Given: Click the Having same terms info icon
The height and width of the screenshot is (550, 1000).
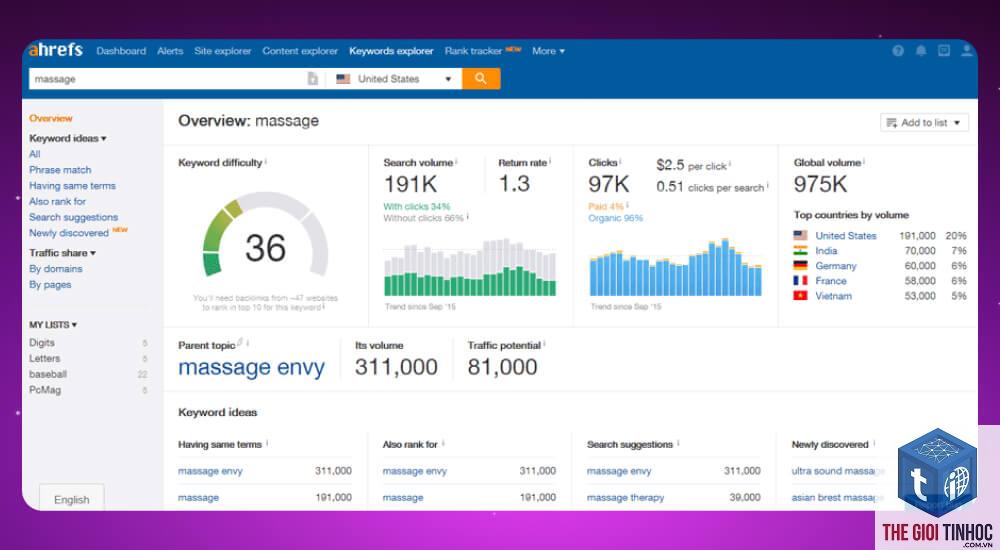Looking at the screenshot, I should 267,443.
